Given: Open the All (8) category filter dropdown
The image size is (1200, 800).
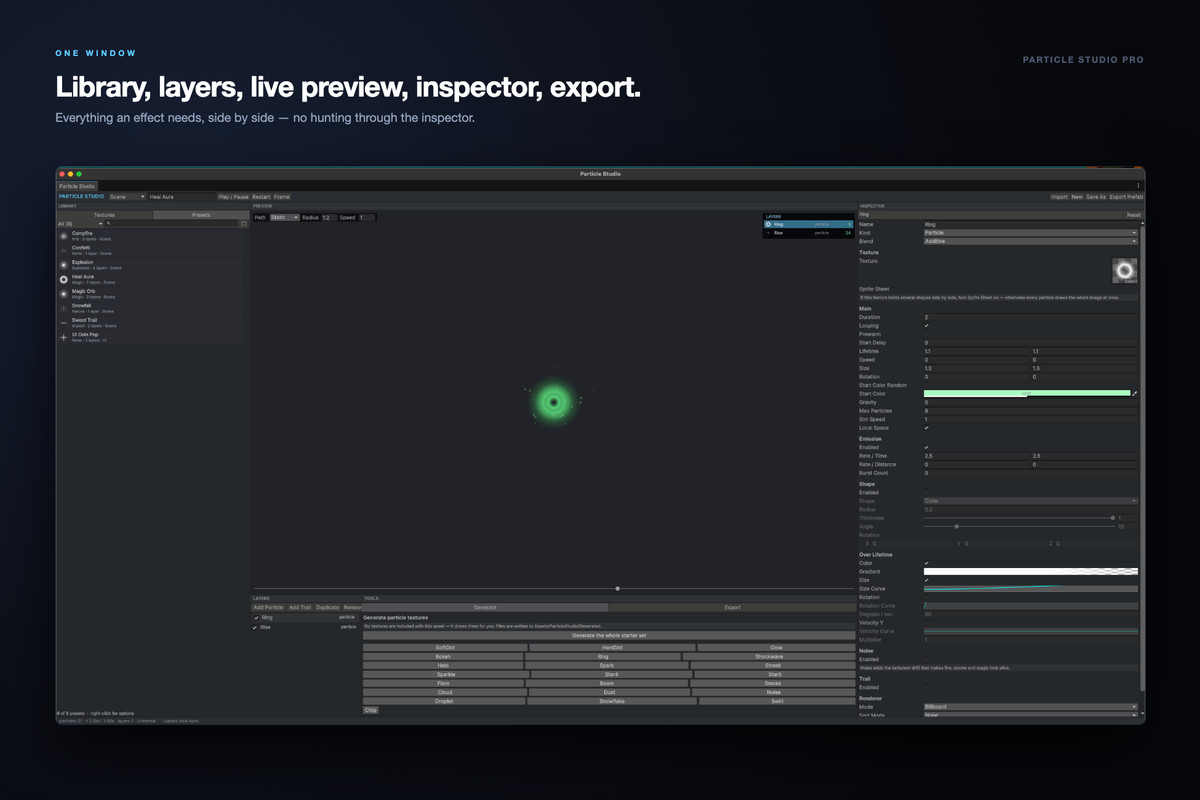Looking at the screenshot, I should click(x=80, y=224).
